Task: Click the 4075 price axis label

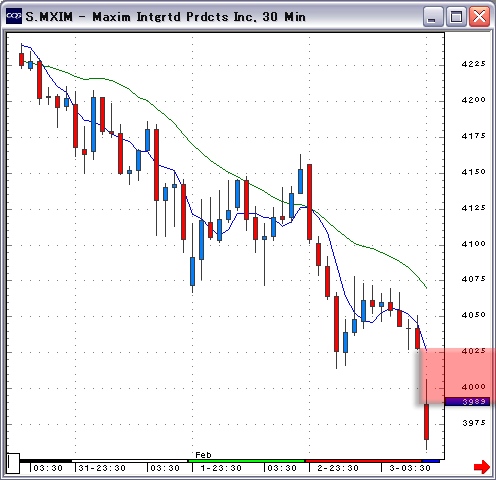Action: point(473,279)
